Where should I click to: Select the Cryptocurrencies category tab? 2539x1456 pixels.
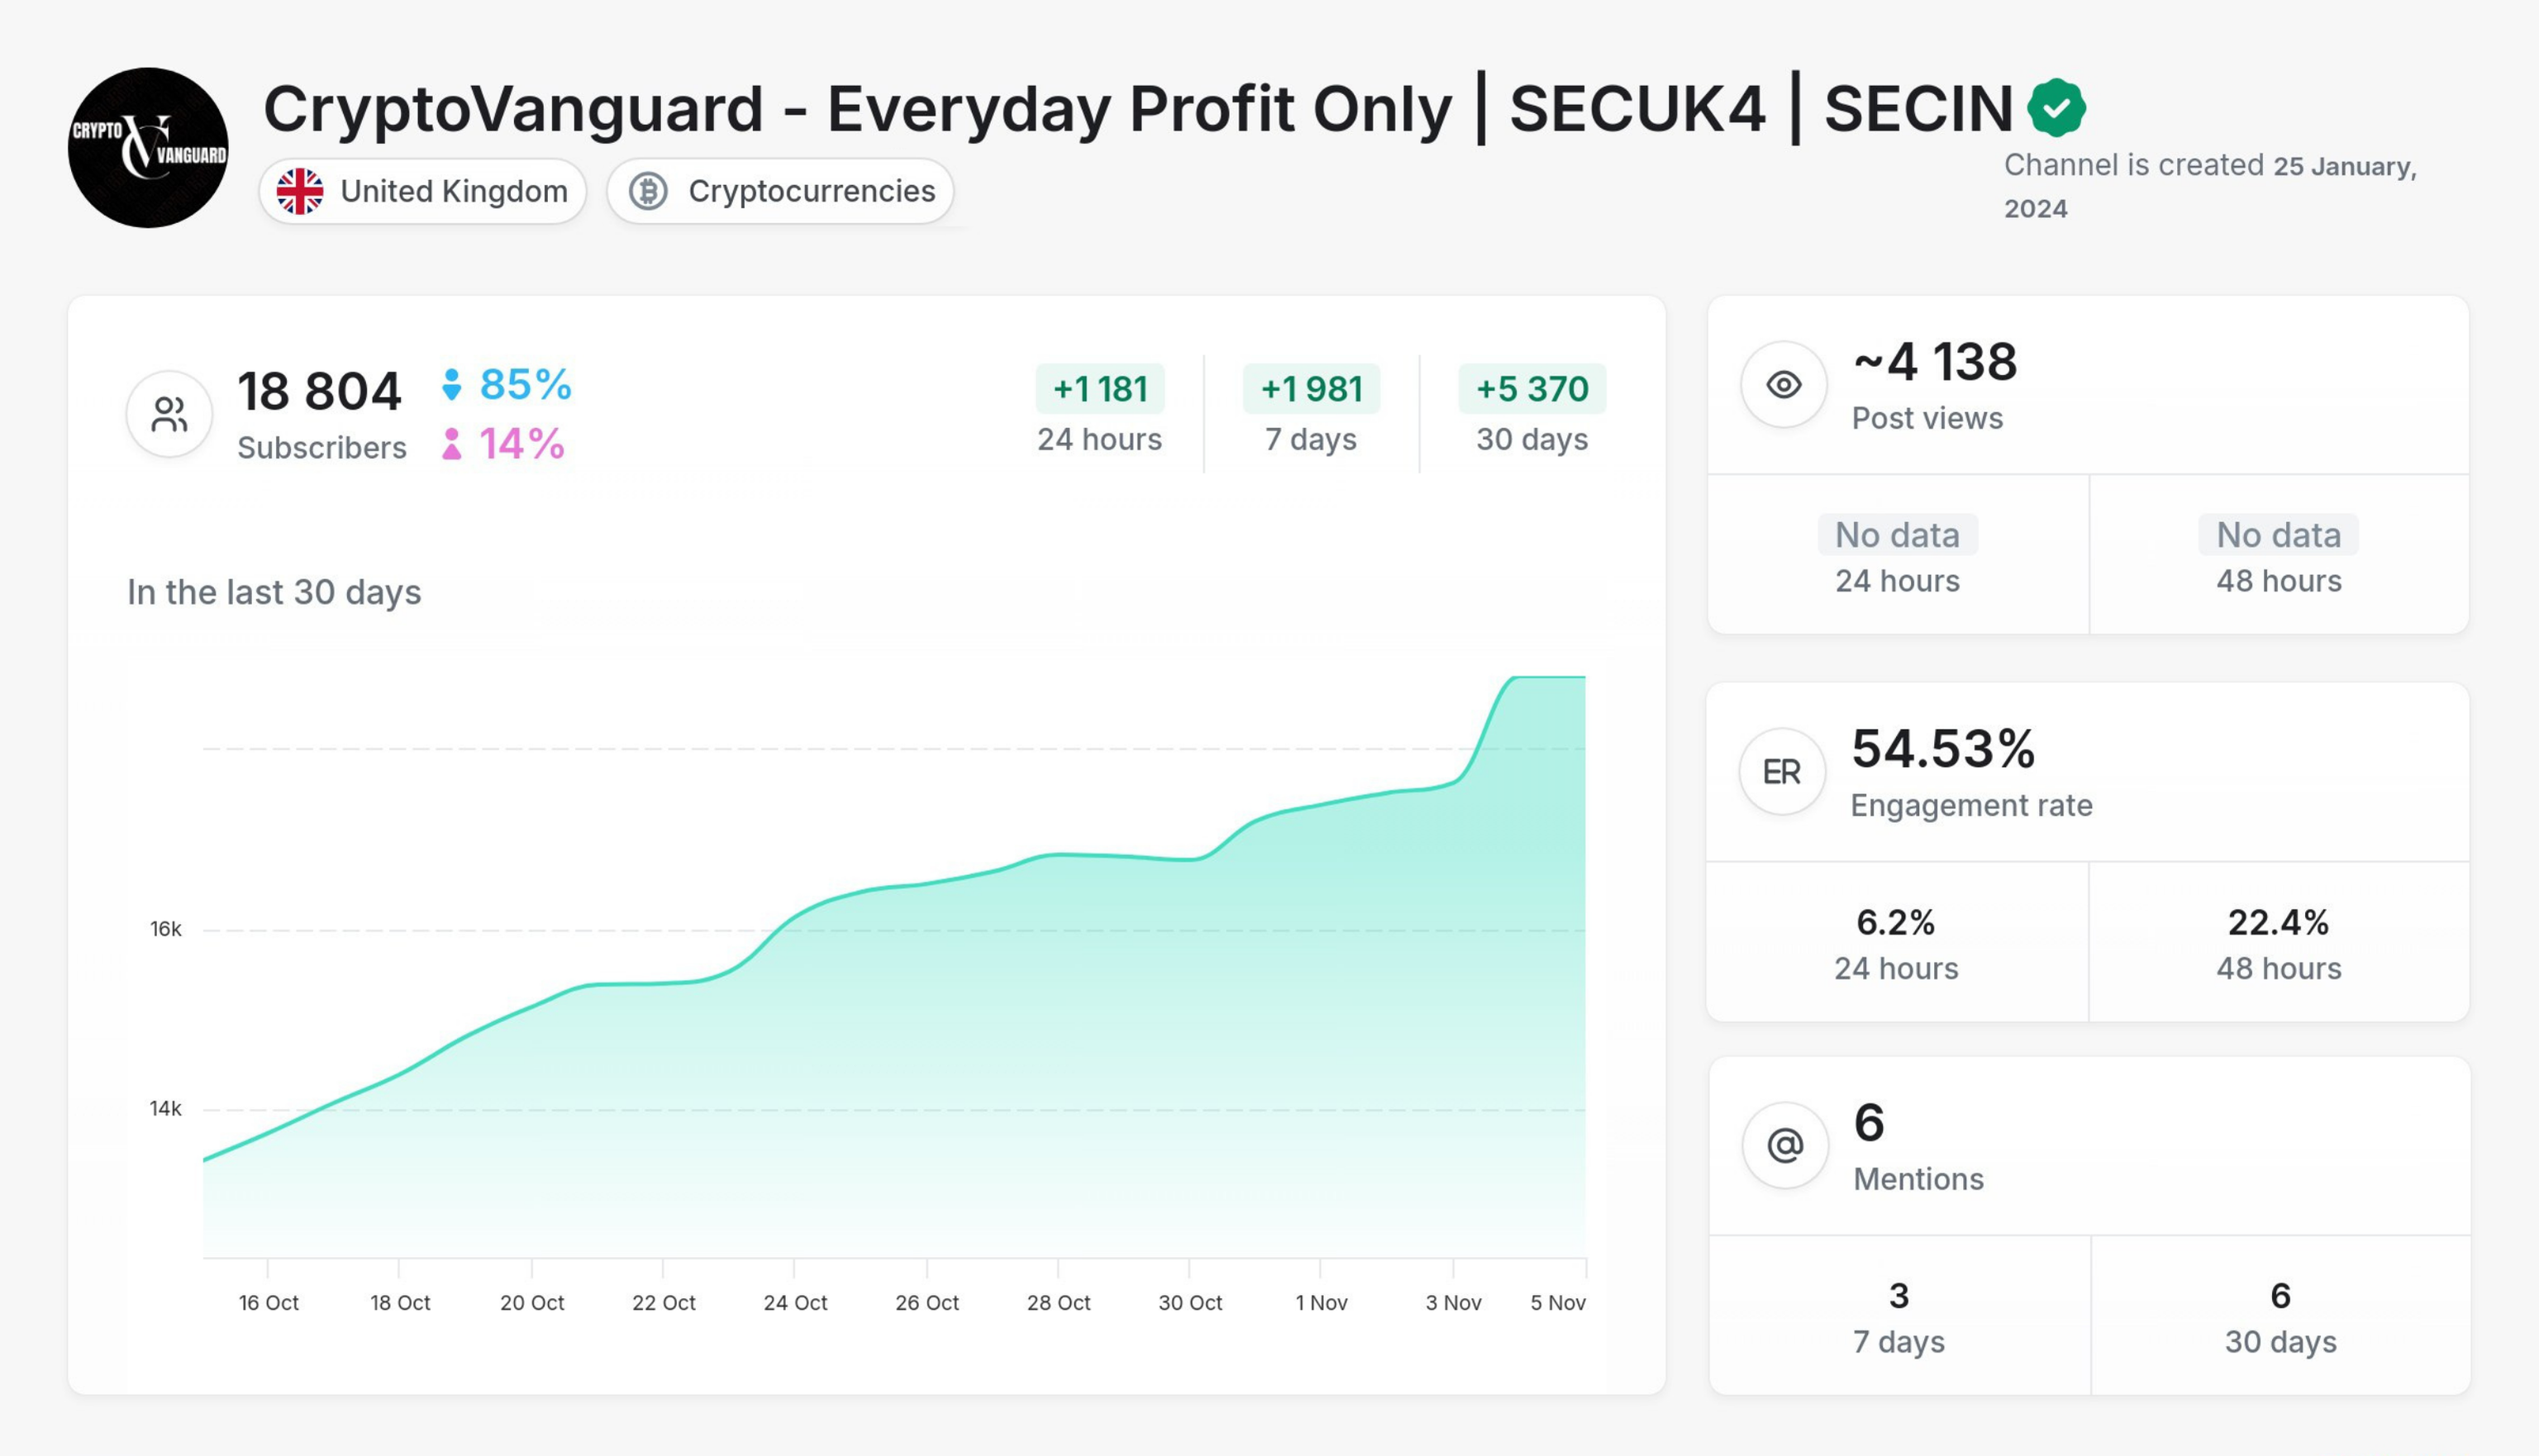tap(783, 190)
